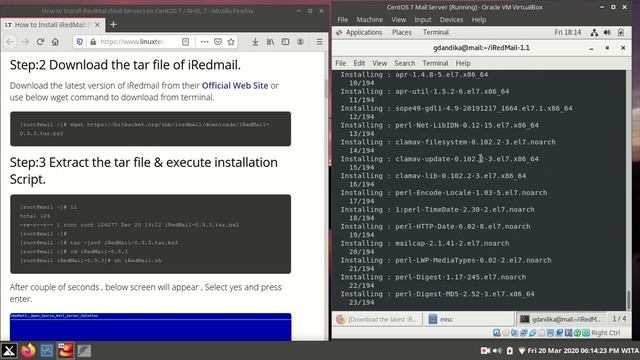Open the X launcher in host taskbar
640x360 pixels.
coord(9,351)
